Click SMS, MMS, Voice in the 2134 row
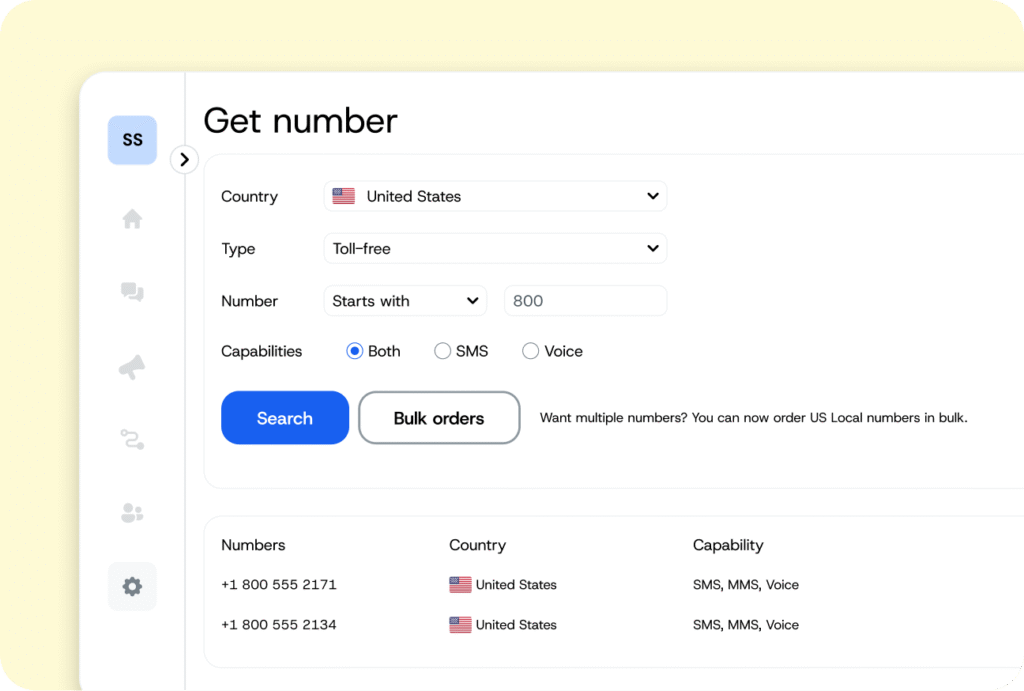The height and width of the screenshot is (691, 1024). tap(746, 624)
